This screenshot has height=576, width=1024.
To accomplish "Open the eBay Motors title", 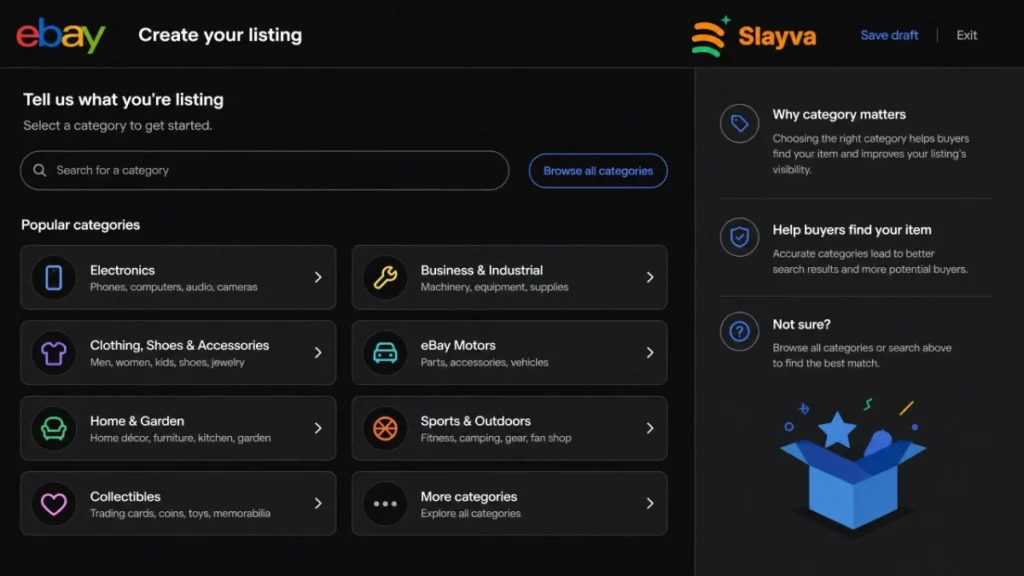I will pyautogui.click(x=458, y=345).
